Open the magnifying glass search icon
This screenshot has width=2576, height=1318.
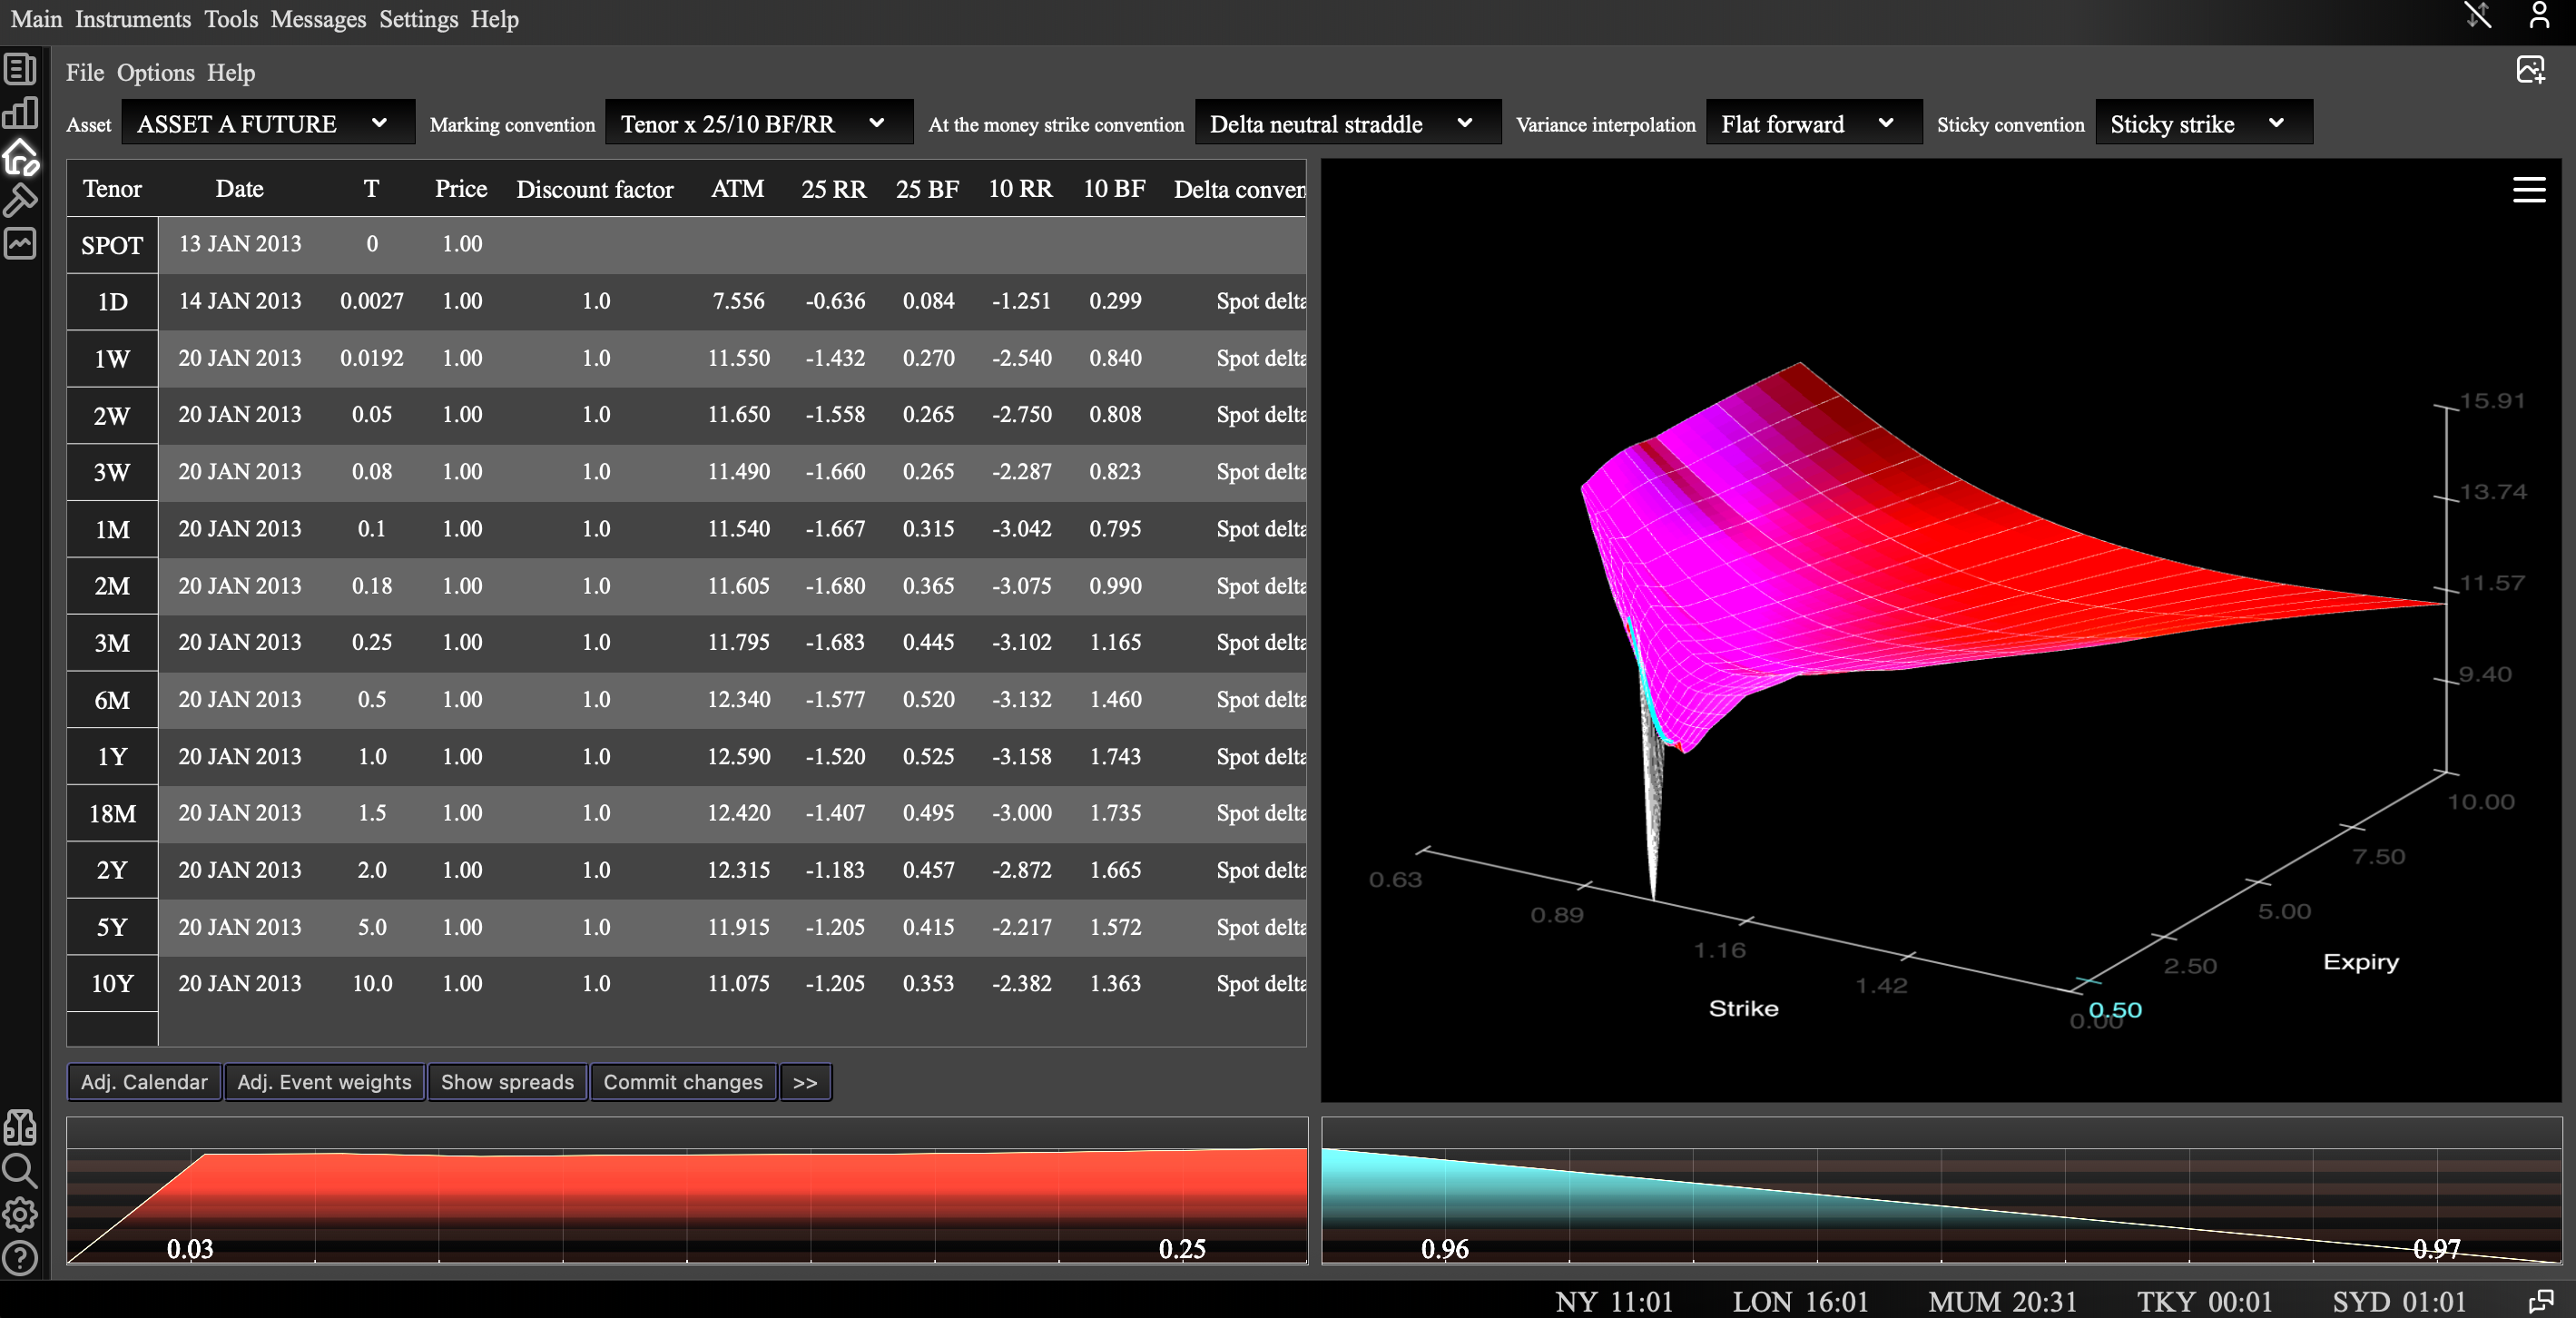(x=20, y=1170)
